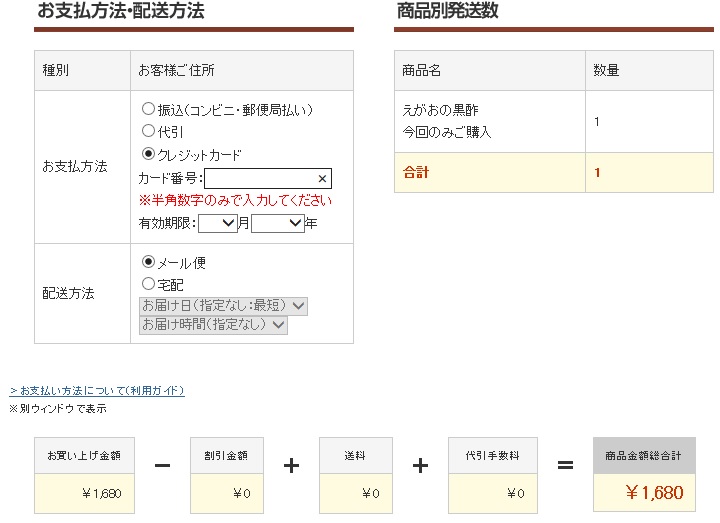The height and width of the screenshot is (523, 720).
Task: Click the minus sign before 割引金額
Action: (x=162, y=466)
